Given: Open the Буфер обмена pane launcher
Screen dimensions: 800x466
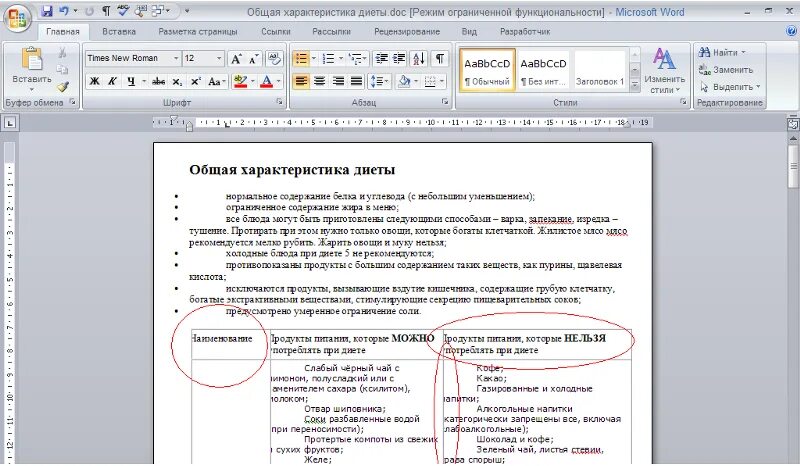Looking at the screenshot, I should coord(72,102).
